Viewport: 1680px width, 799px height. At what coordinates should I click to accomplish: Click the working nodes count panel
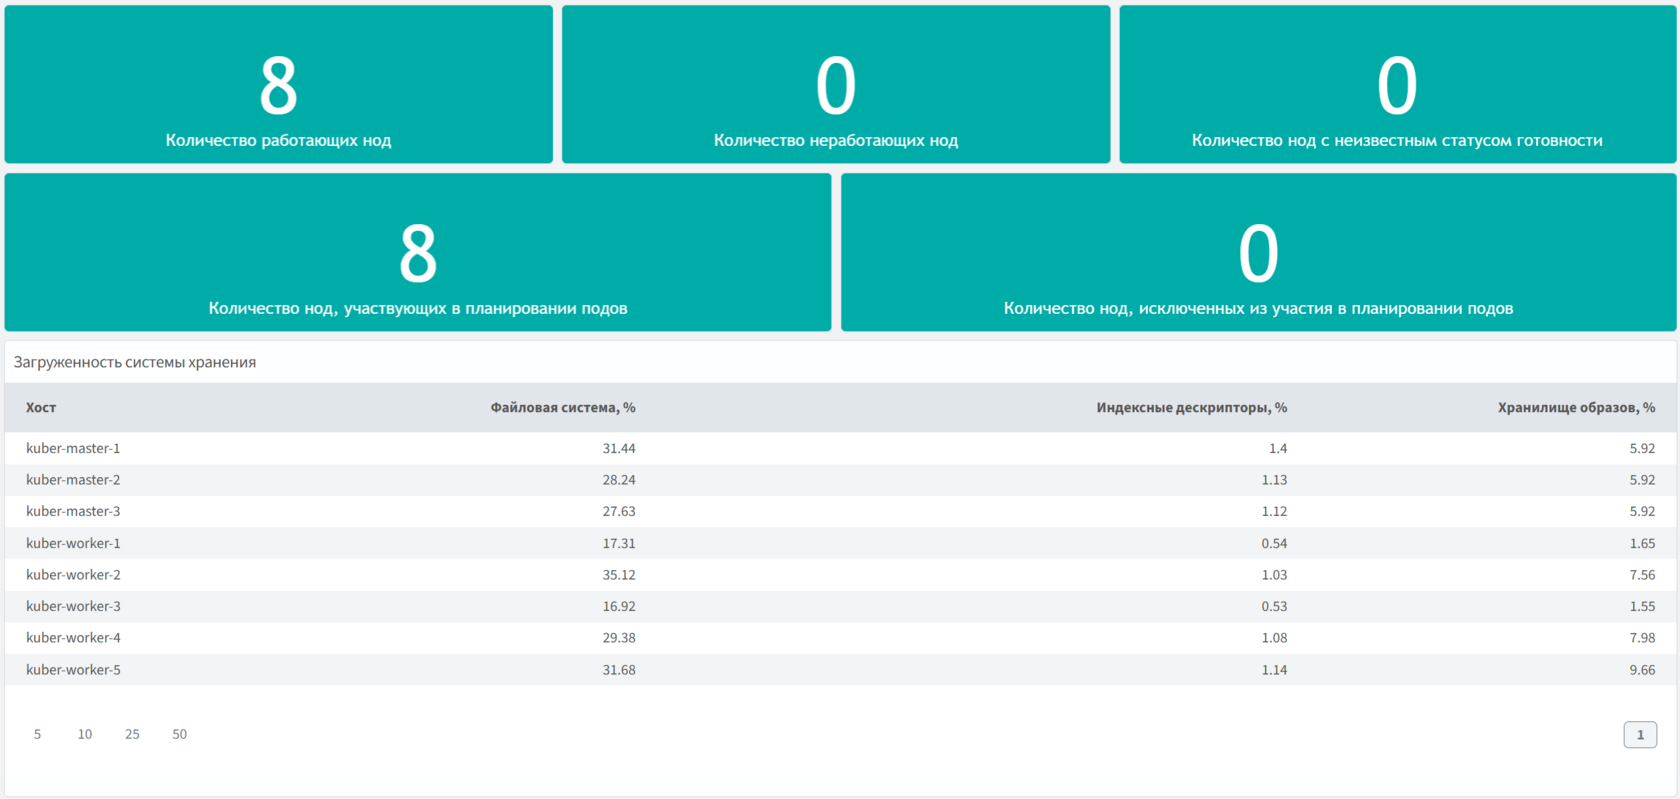tap(278, 85)
